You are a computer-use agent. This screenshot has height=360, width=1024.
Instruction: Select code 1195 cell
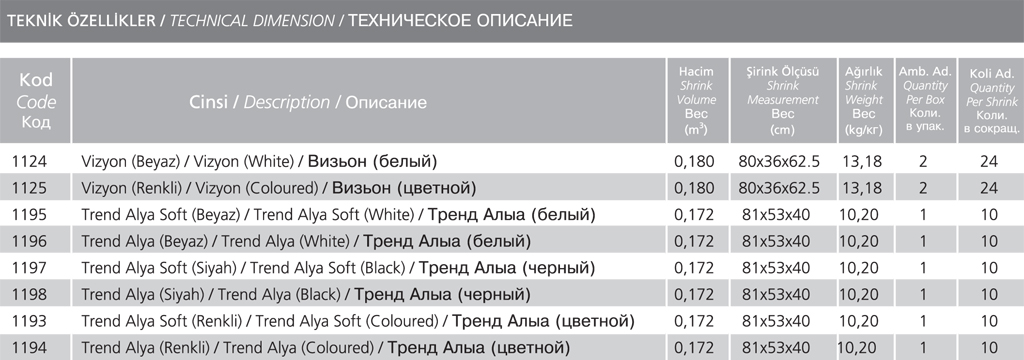coord(29,214)
